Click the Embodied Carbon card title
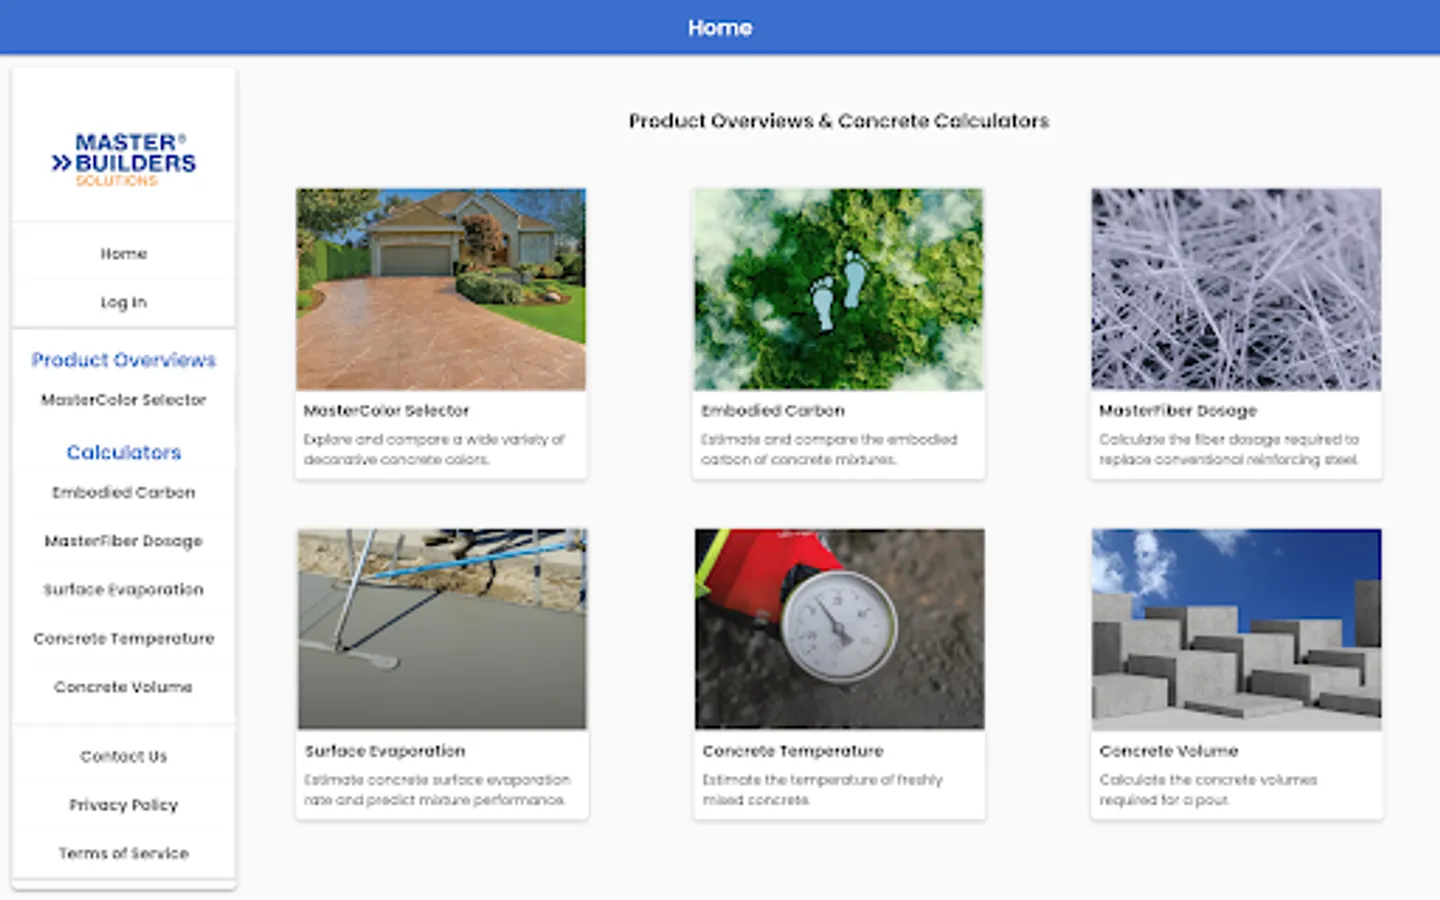The width and height of the screenshot is (1440, 900). (773, 411)
